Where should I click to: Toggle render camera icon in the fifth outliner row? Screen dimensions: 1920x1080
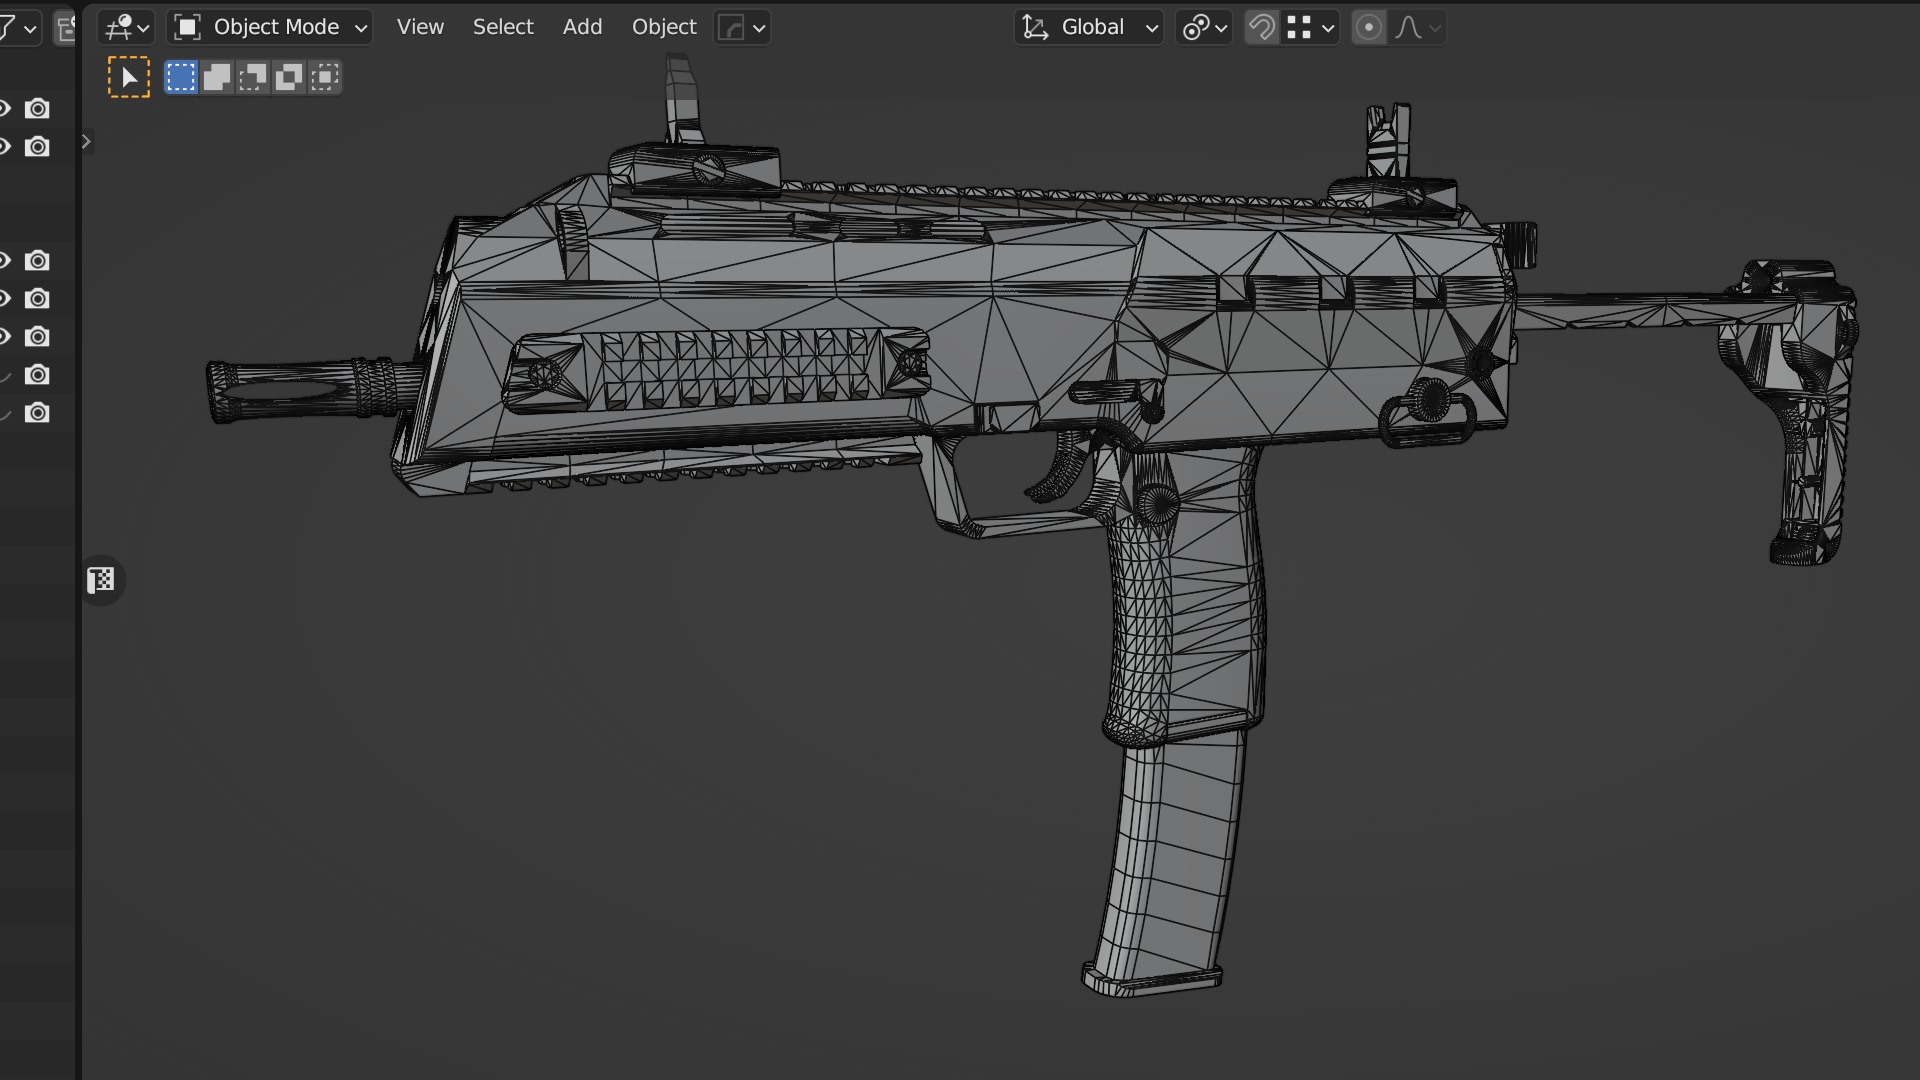click(37, 336)
